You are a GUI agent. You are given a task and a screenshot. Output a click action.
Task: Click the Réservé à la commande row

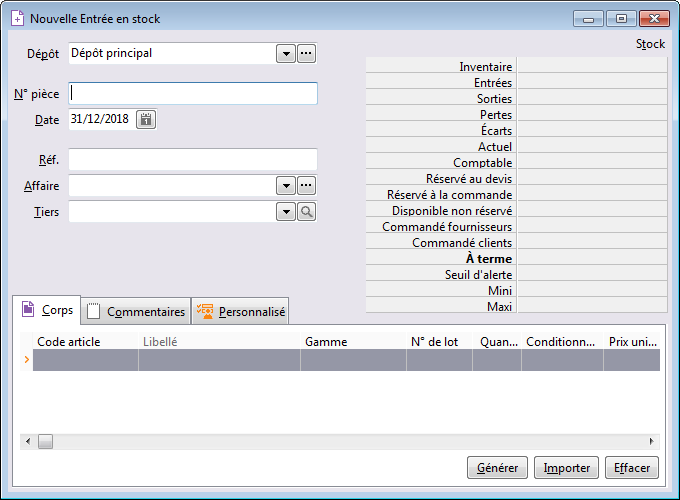pyautogui.click(x=517, y=194)
